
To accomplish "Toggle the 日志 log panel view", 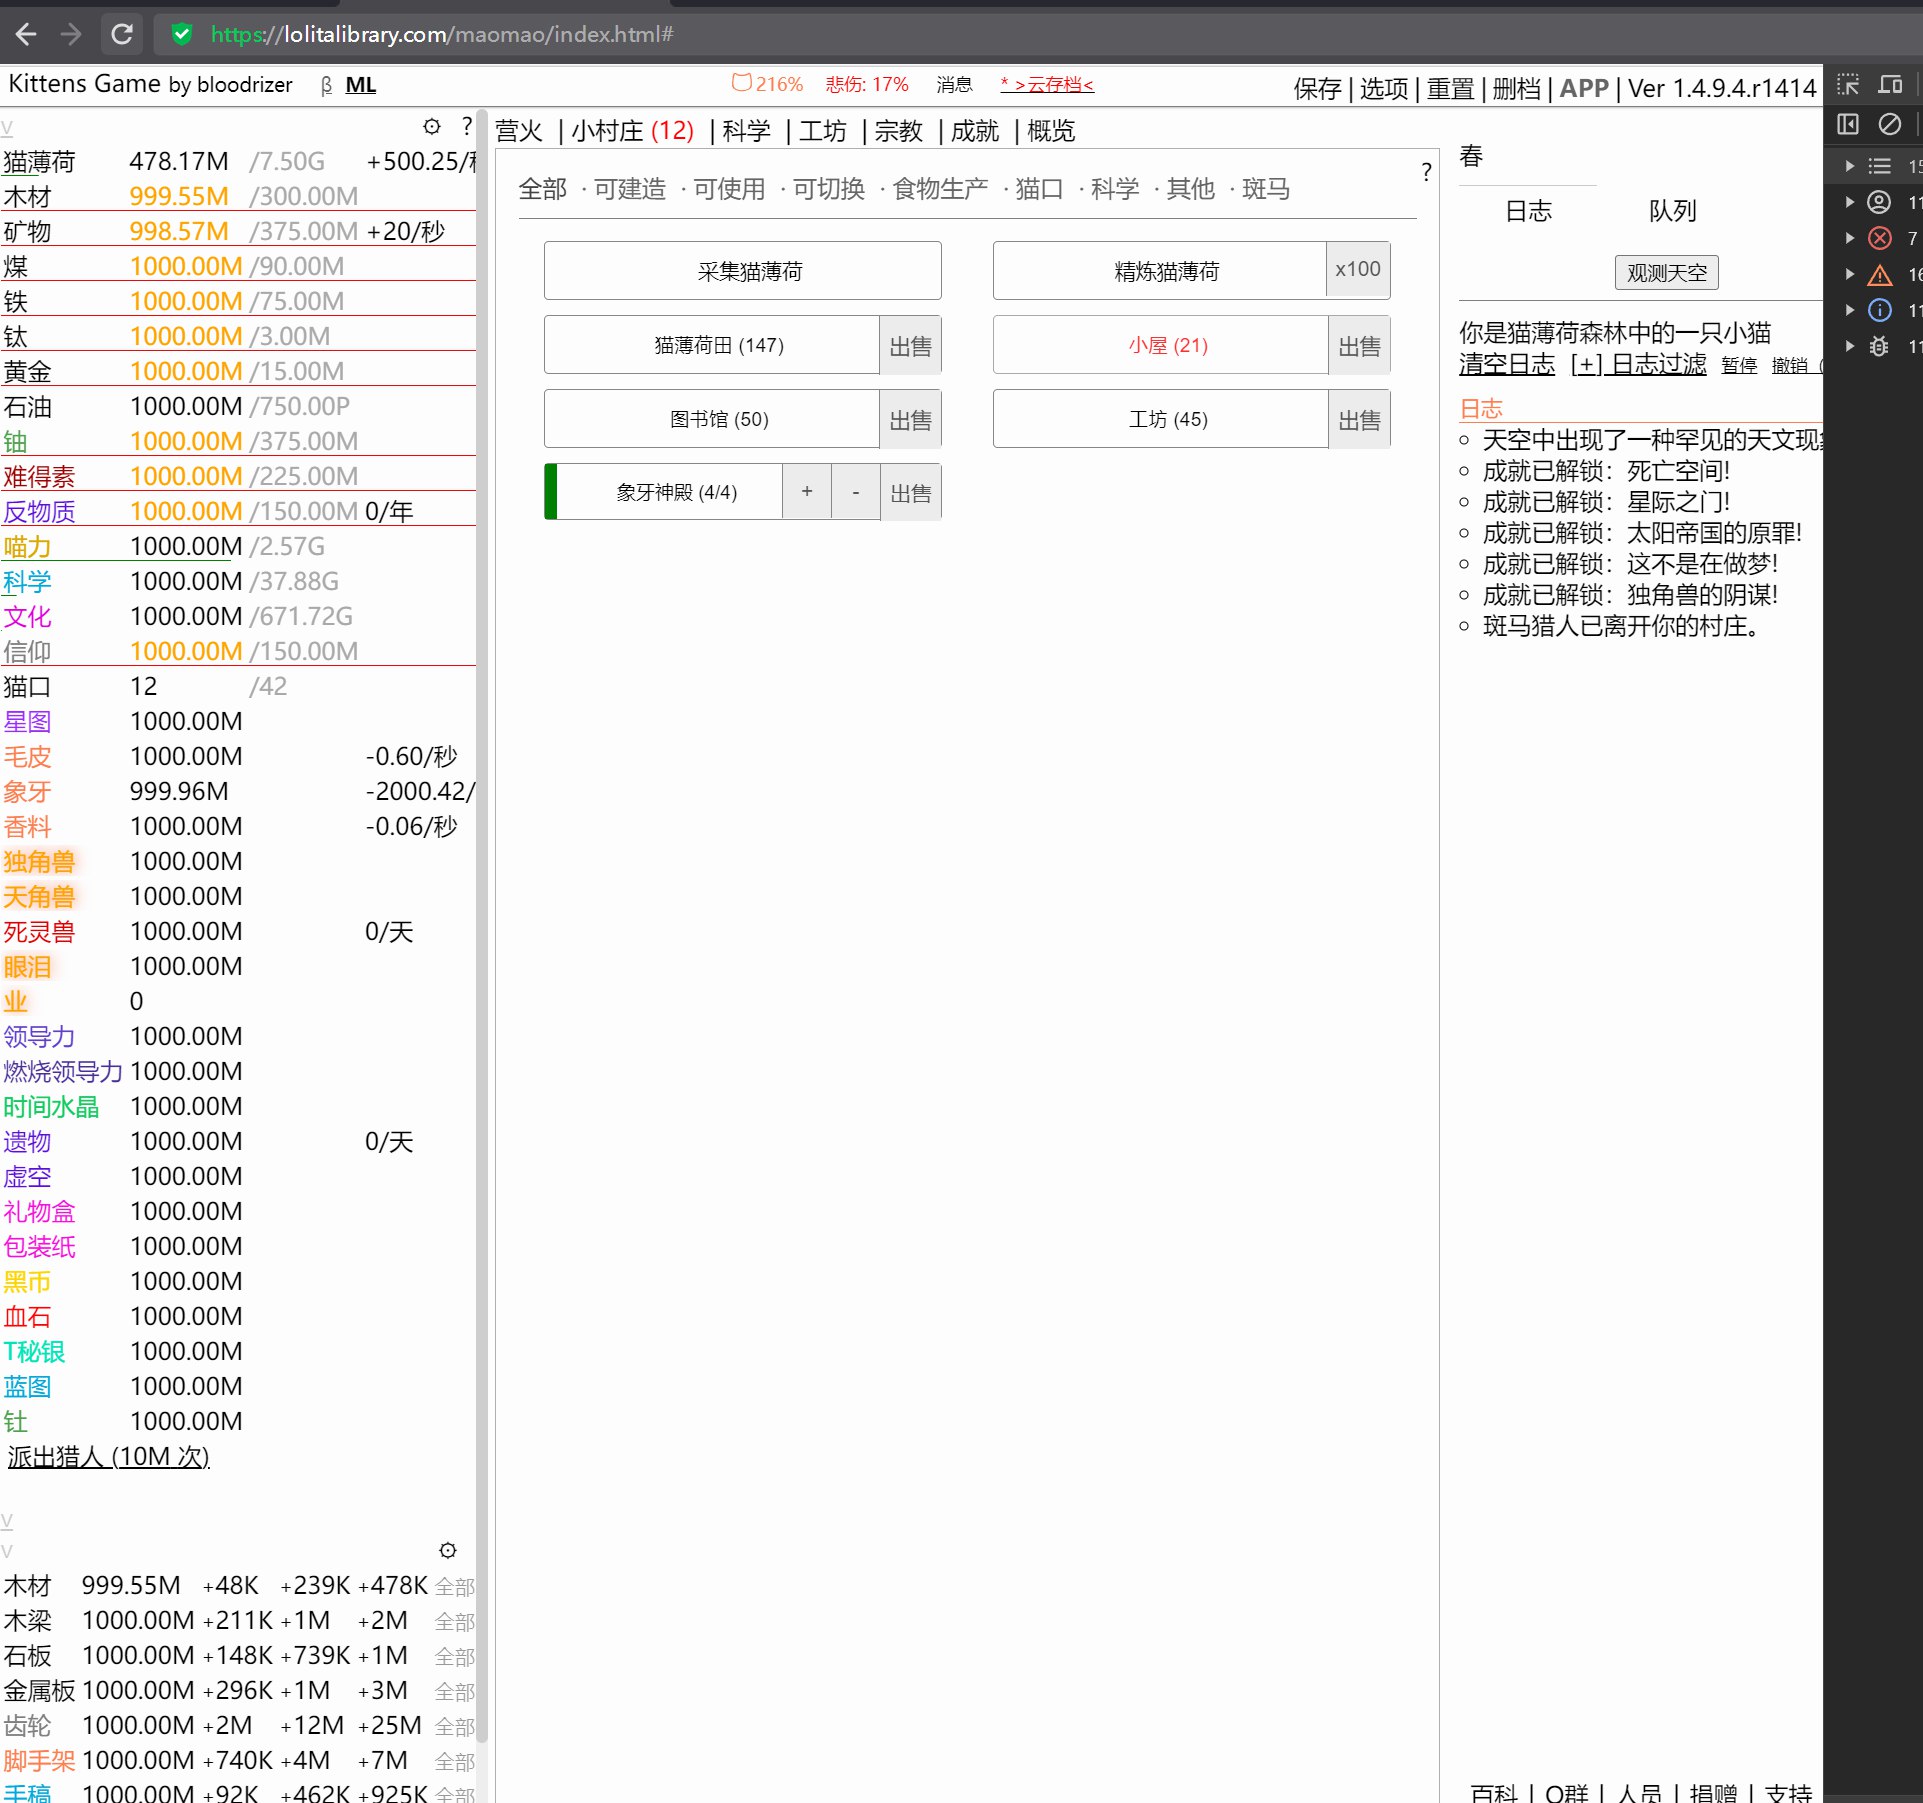I will click(1528, 211).
